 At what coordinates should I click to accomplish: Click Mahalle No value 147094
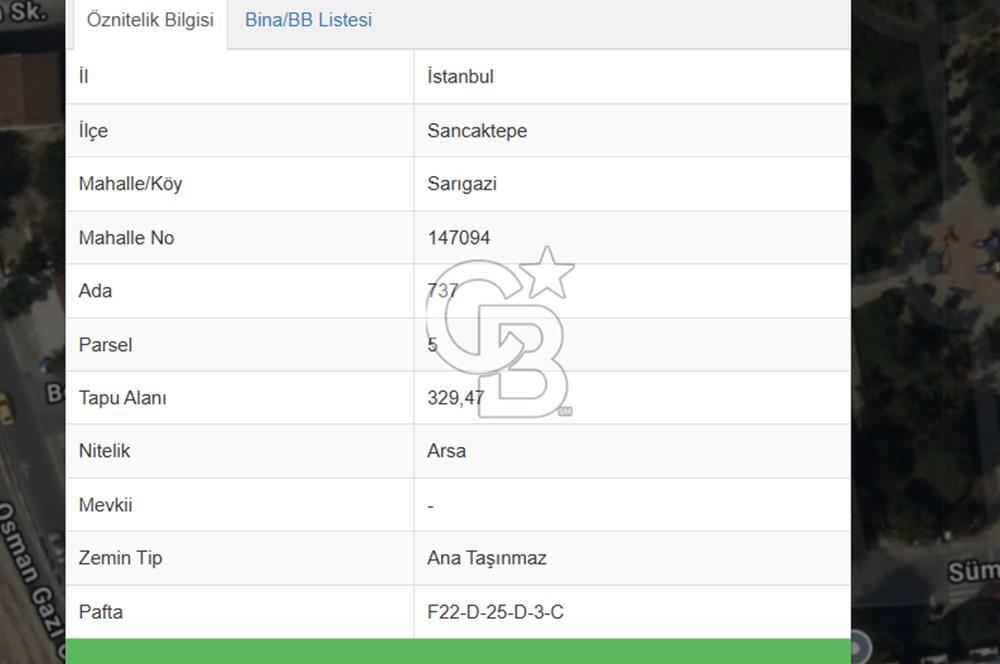pyautogui.click(x=459, y=238)
